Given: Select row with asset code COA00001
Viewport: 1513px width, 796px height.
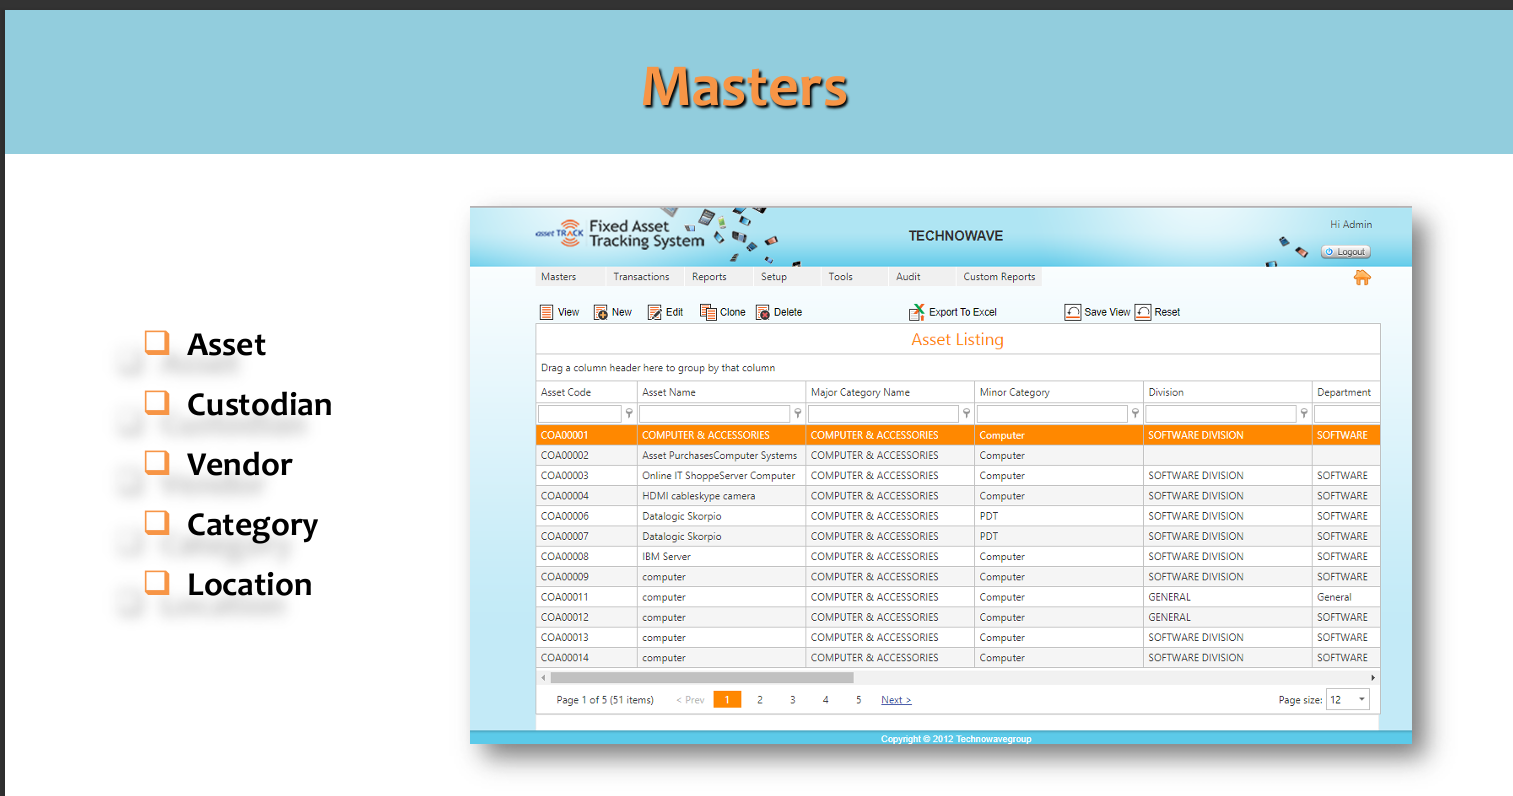Looking at the screenshot, I should pos(958,435).
